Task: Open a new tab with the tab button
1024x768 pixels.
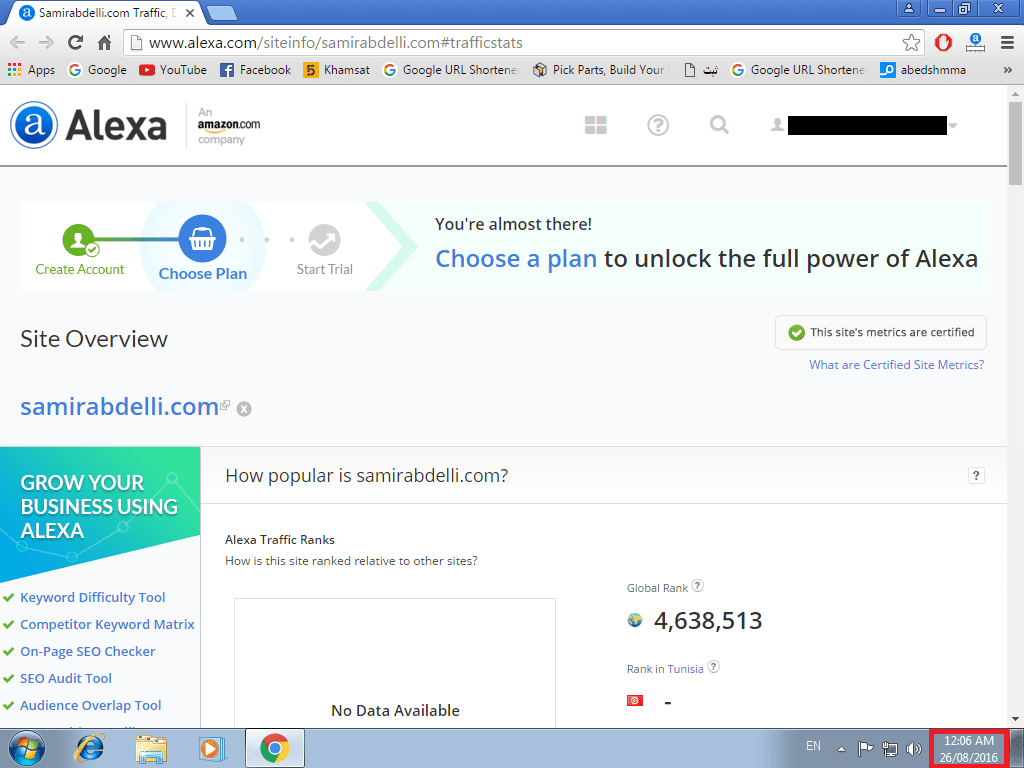Action: [x=221, y=13]
